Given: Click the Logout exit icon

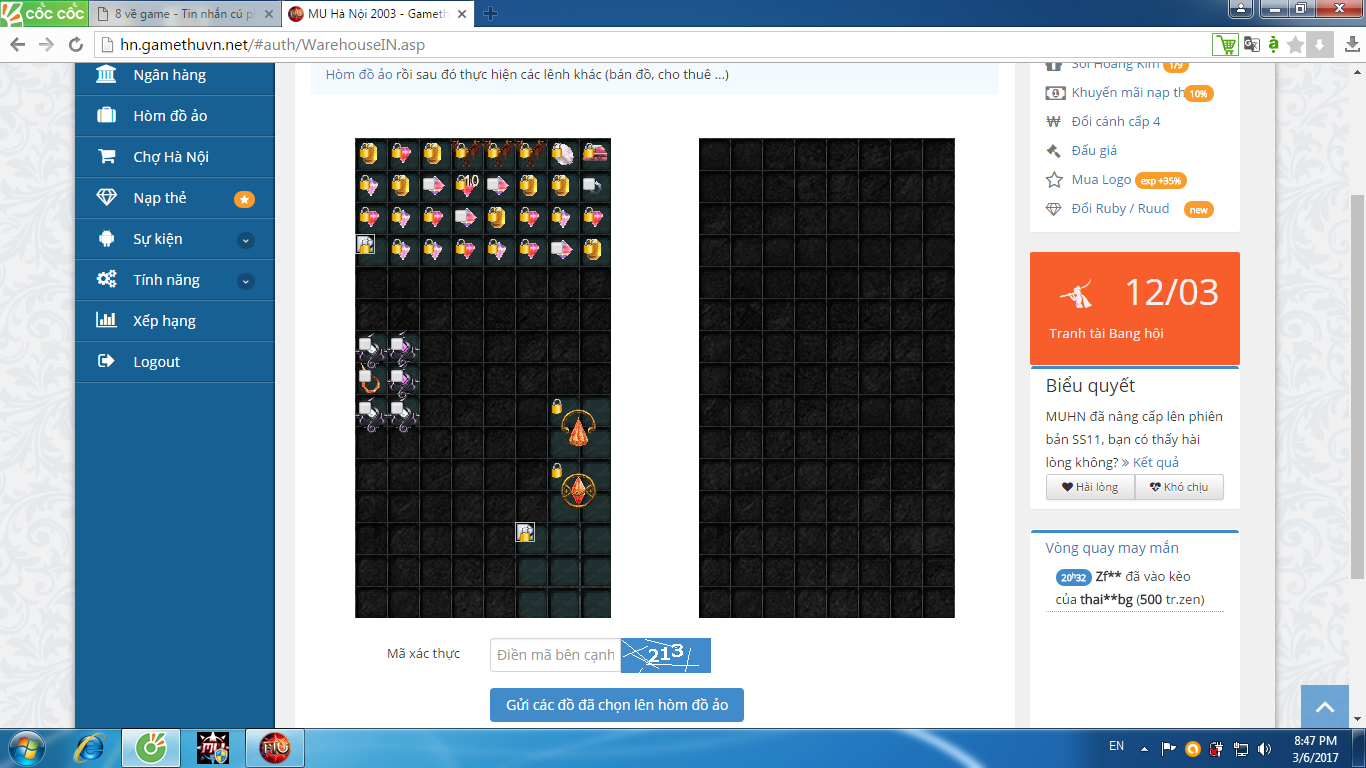Looking at the screenshot, I should (106, 362).
